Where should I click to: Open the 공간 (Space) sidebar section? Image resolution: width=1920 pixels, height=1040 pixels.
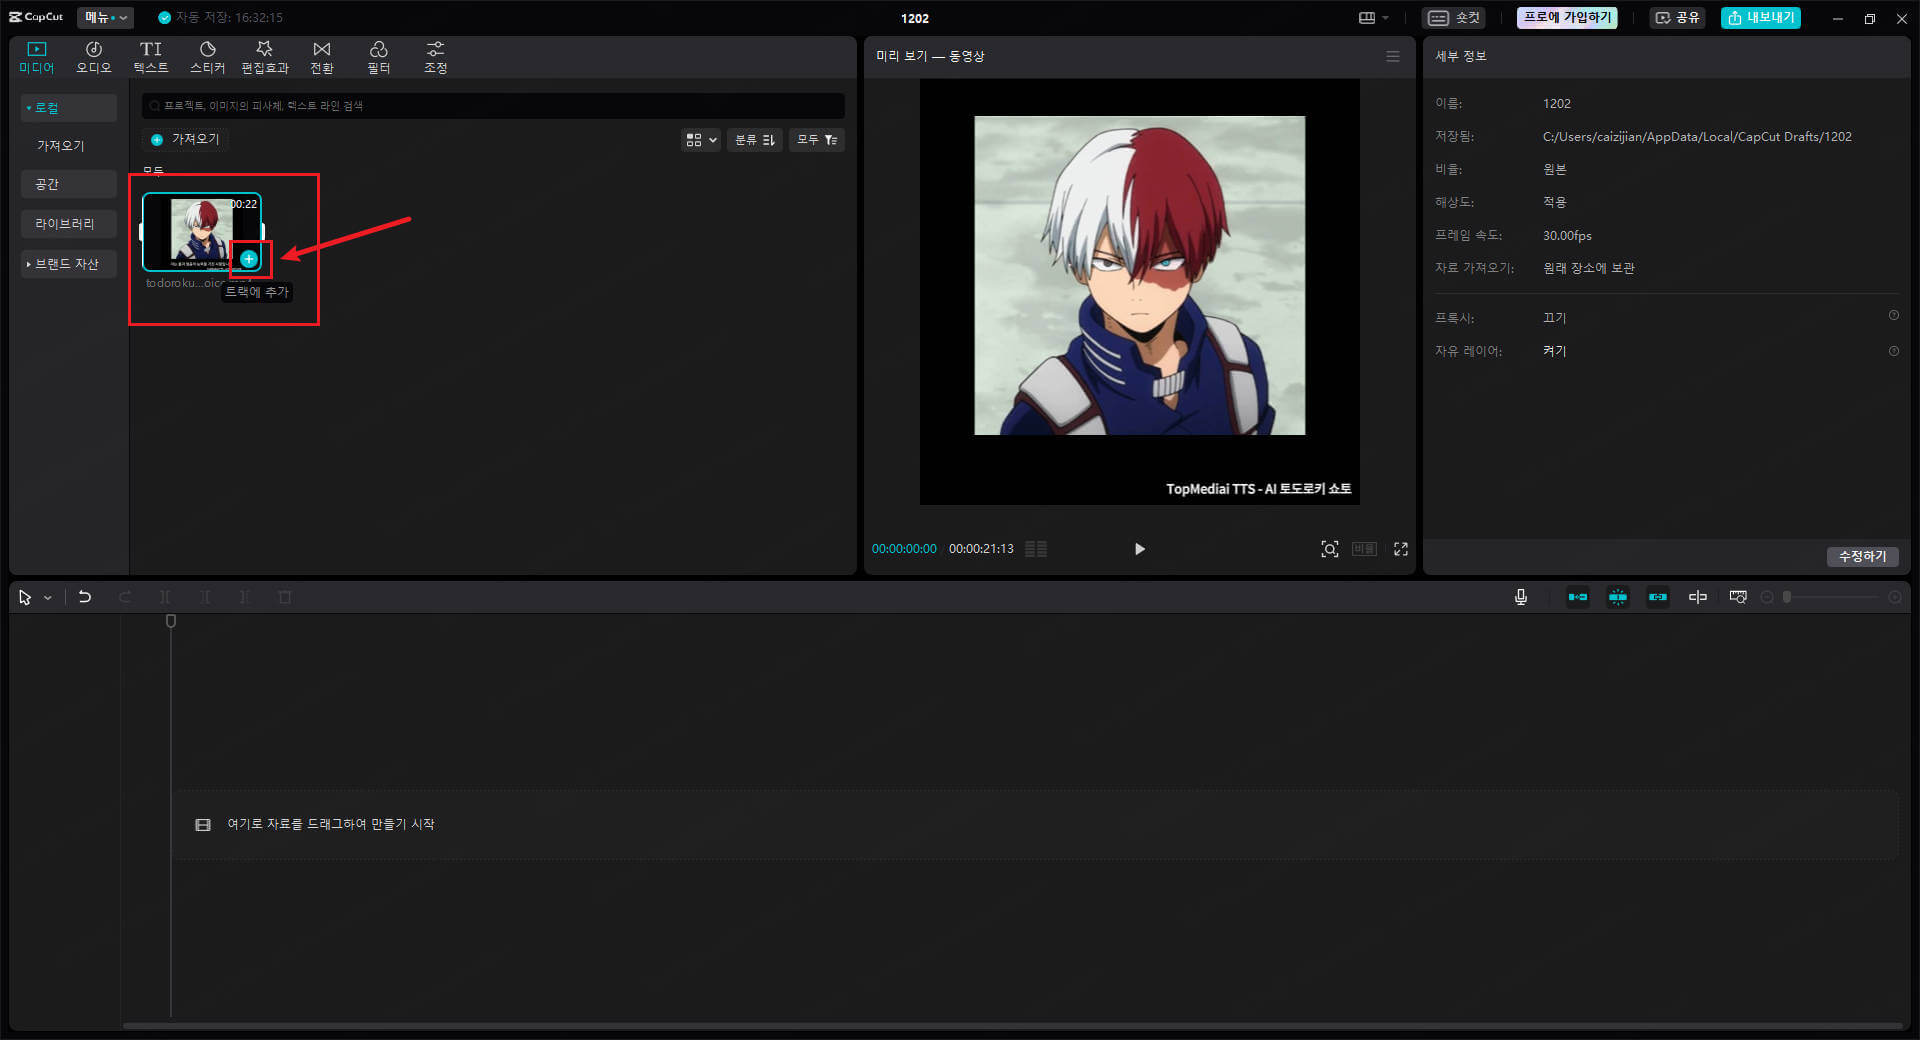coord(68,184)
